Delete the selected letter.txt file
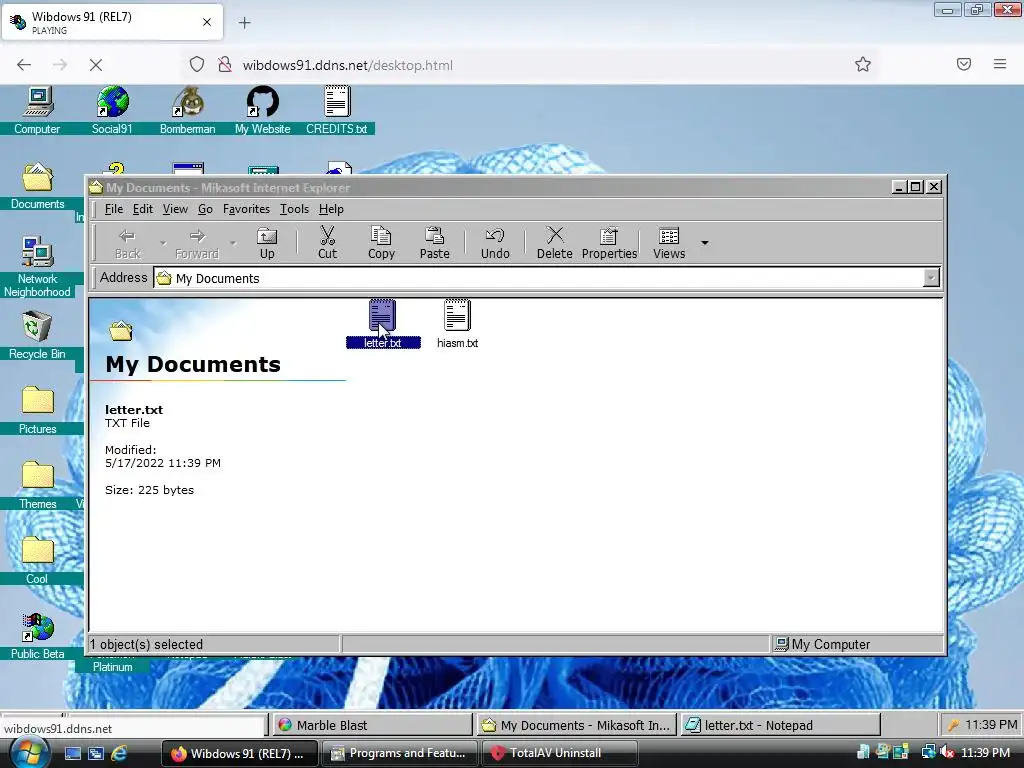1024x768 pixels. [554, 243]
